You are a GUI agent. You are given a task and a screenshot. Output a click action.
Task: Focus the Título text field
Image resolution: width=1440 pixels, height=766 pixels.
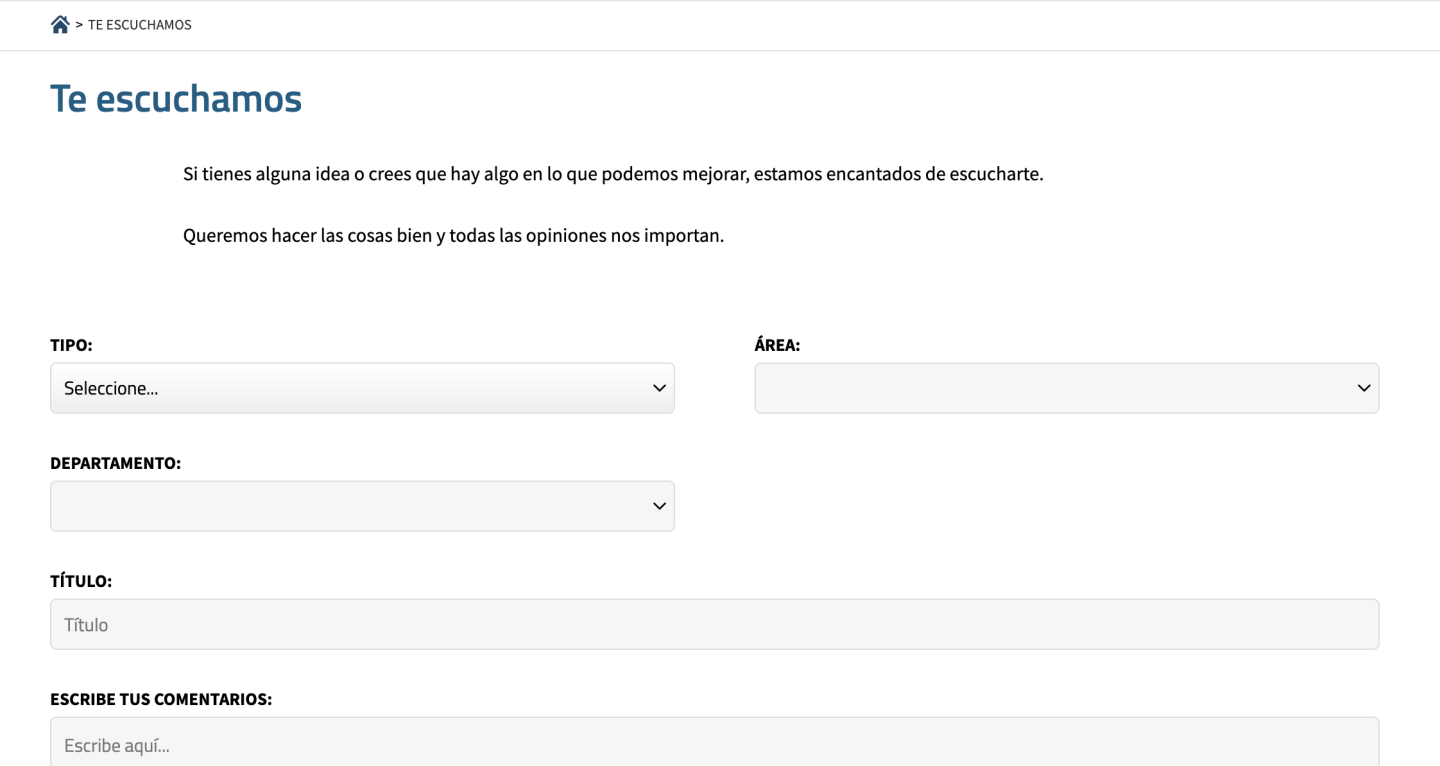(x=714, y=624)
